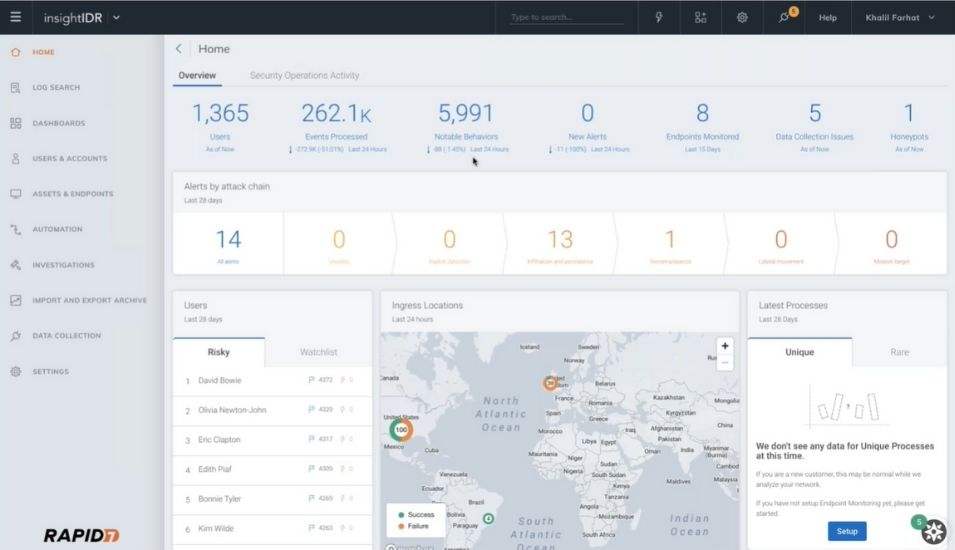955x550 pixels.
Task: Zoom in on the Ingress Locations map
Action: pyautogui.click(x=725, y=346)
